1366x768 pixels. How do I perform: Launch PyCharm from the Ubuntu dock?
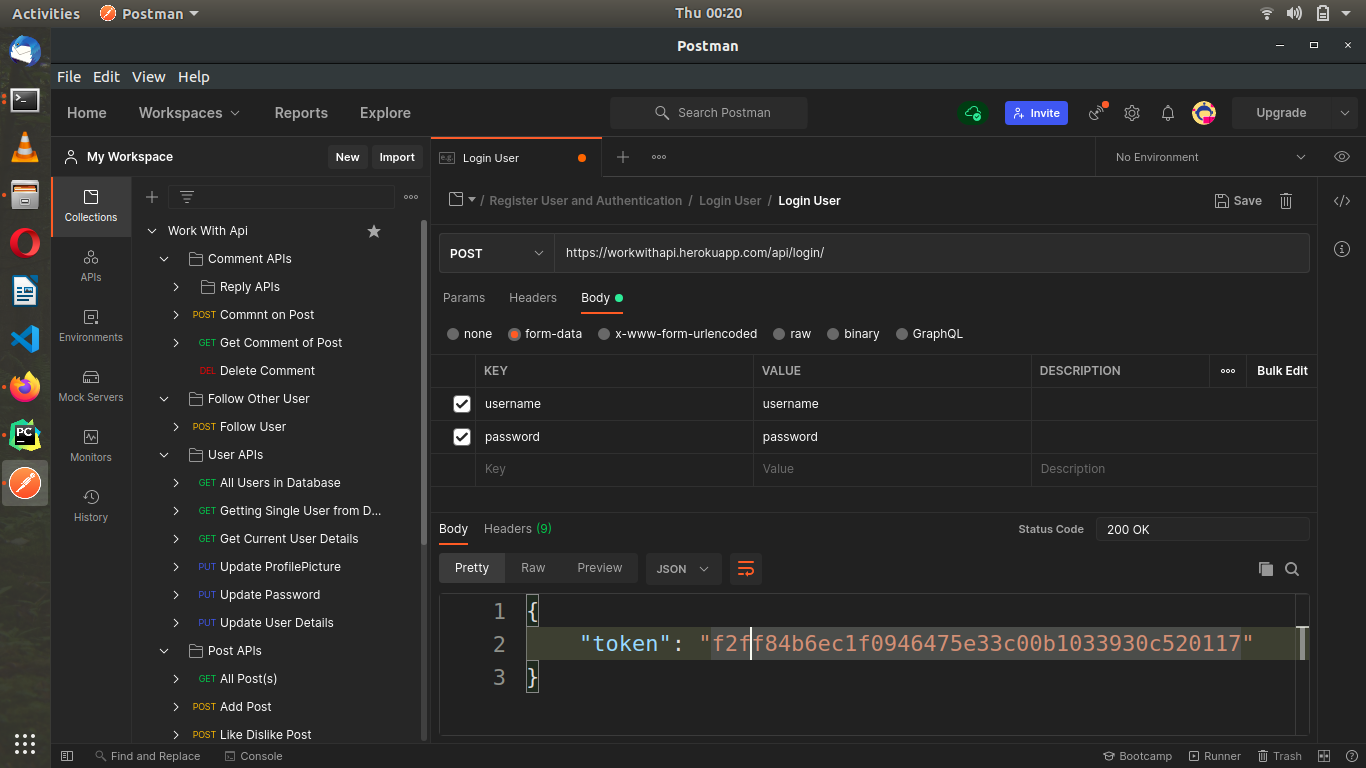point(25,435)
